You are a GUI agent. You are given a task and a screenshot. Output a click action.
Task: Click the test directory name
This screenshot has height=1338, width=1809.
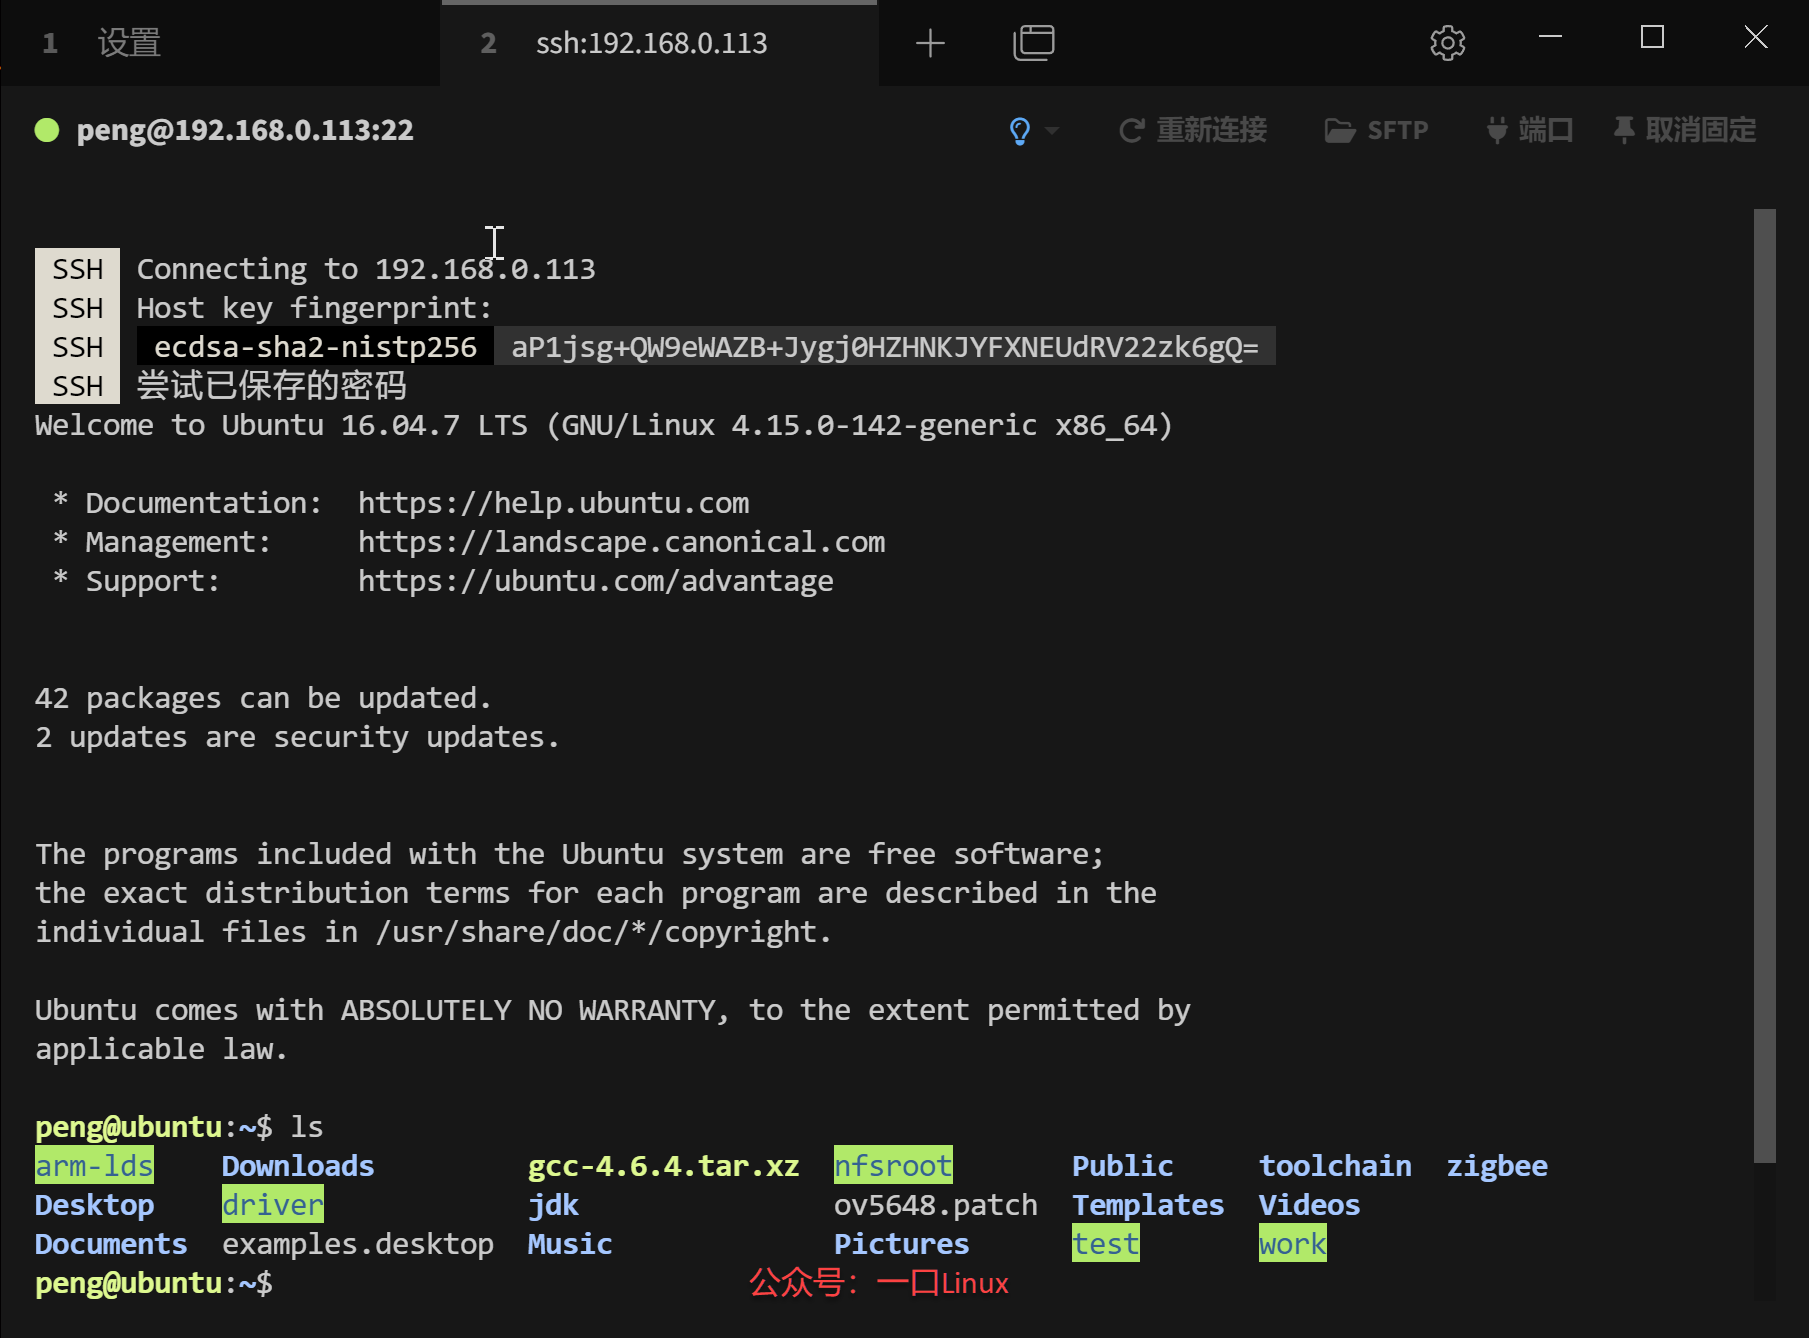[x=1106, y=1244]
